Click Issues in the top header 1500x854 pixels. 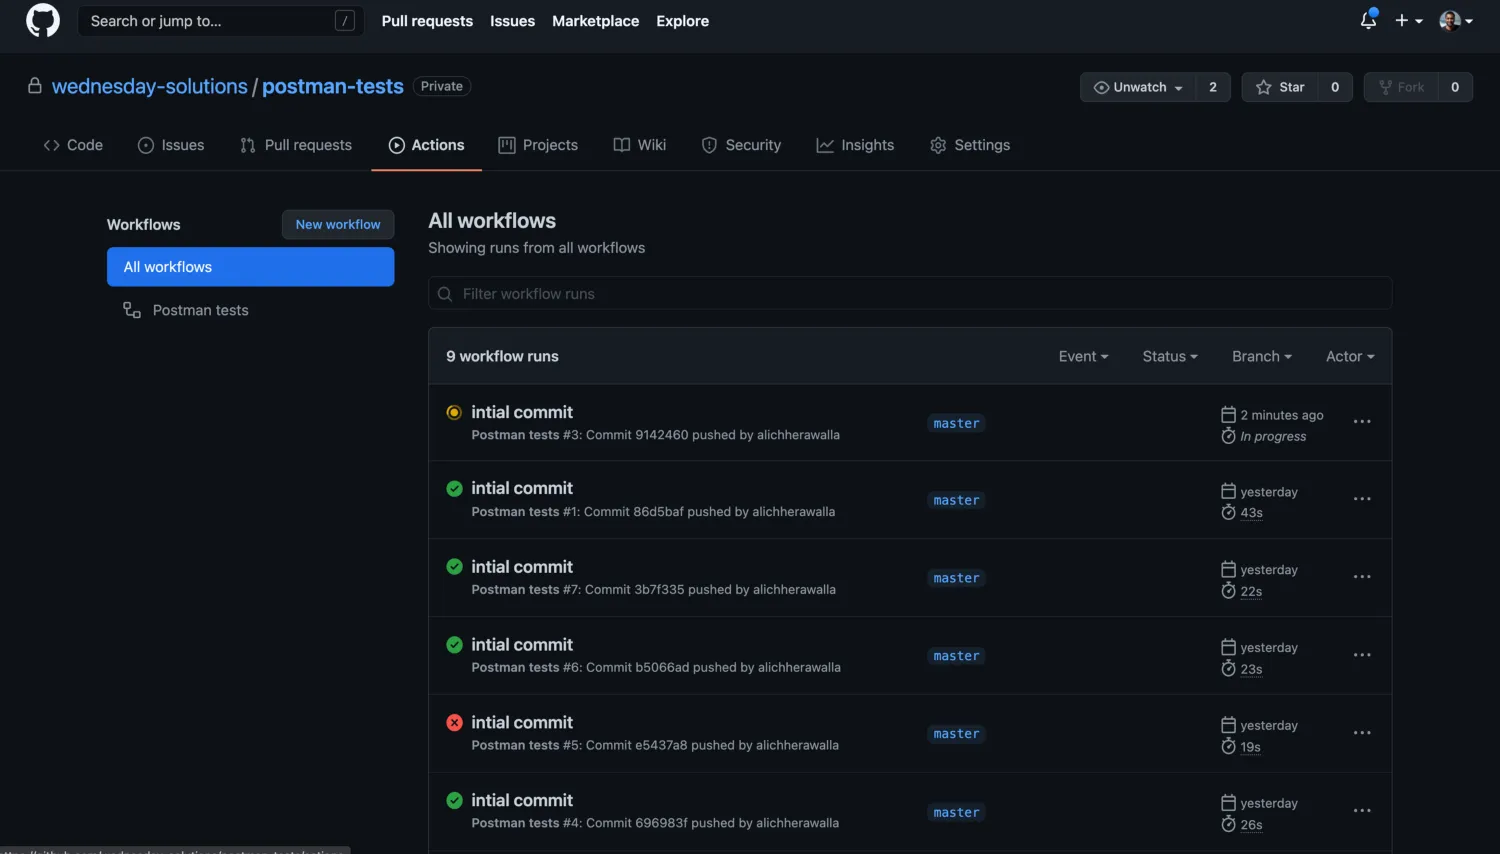click(512, 21)
